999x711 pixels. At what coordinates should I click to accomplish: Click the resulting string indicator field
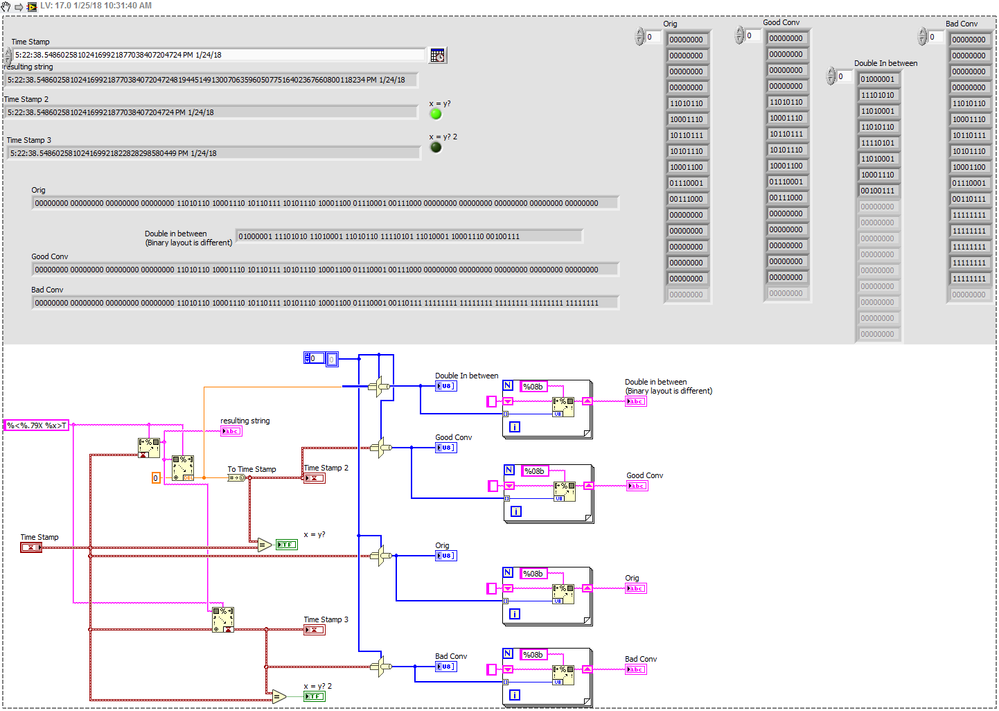(x=211, y=80)
